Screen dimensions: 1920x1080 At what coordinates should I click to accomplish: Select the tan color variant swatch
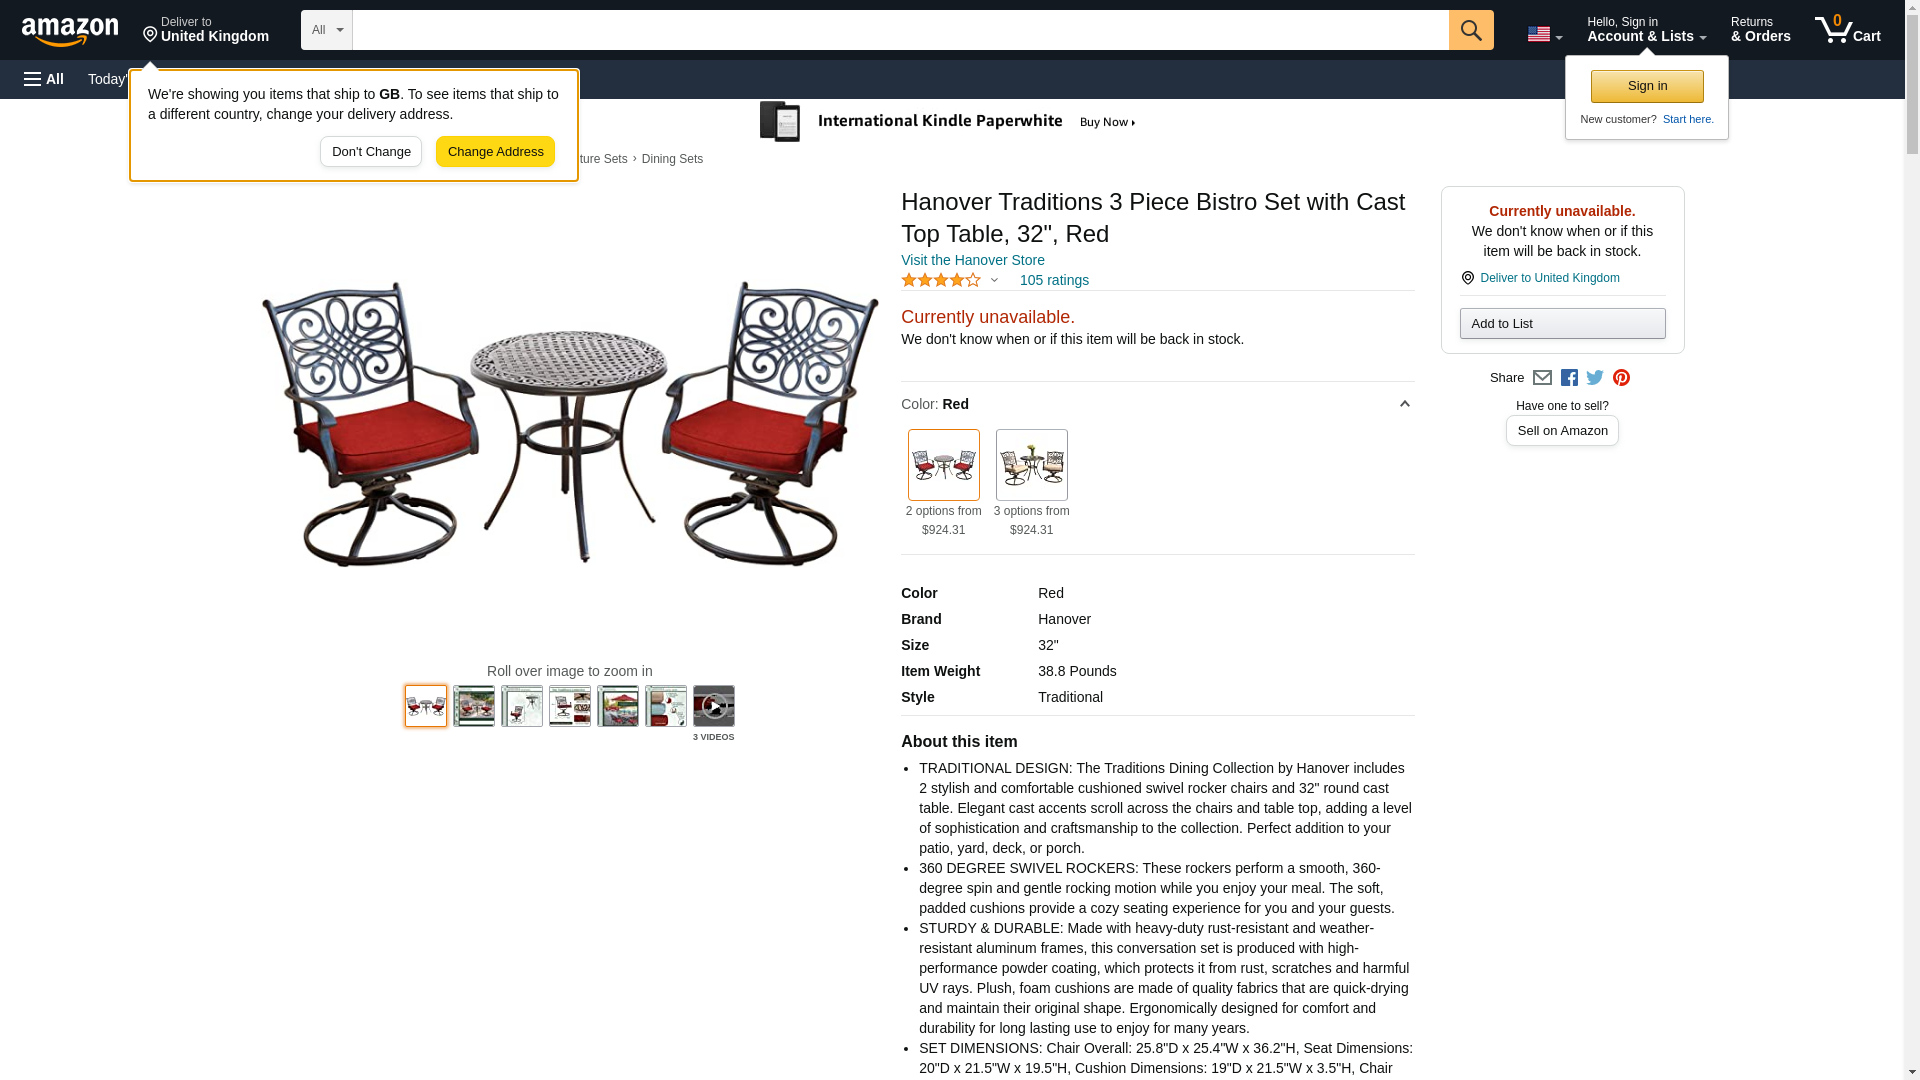(x=1031, y=465)
